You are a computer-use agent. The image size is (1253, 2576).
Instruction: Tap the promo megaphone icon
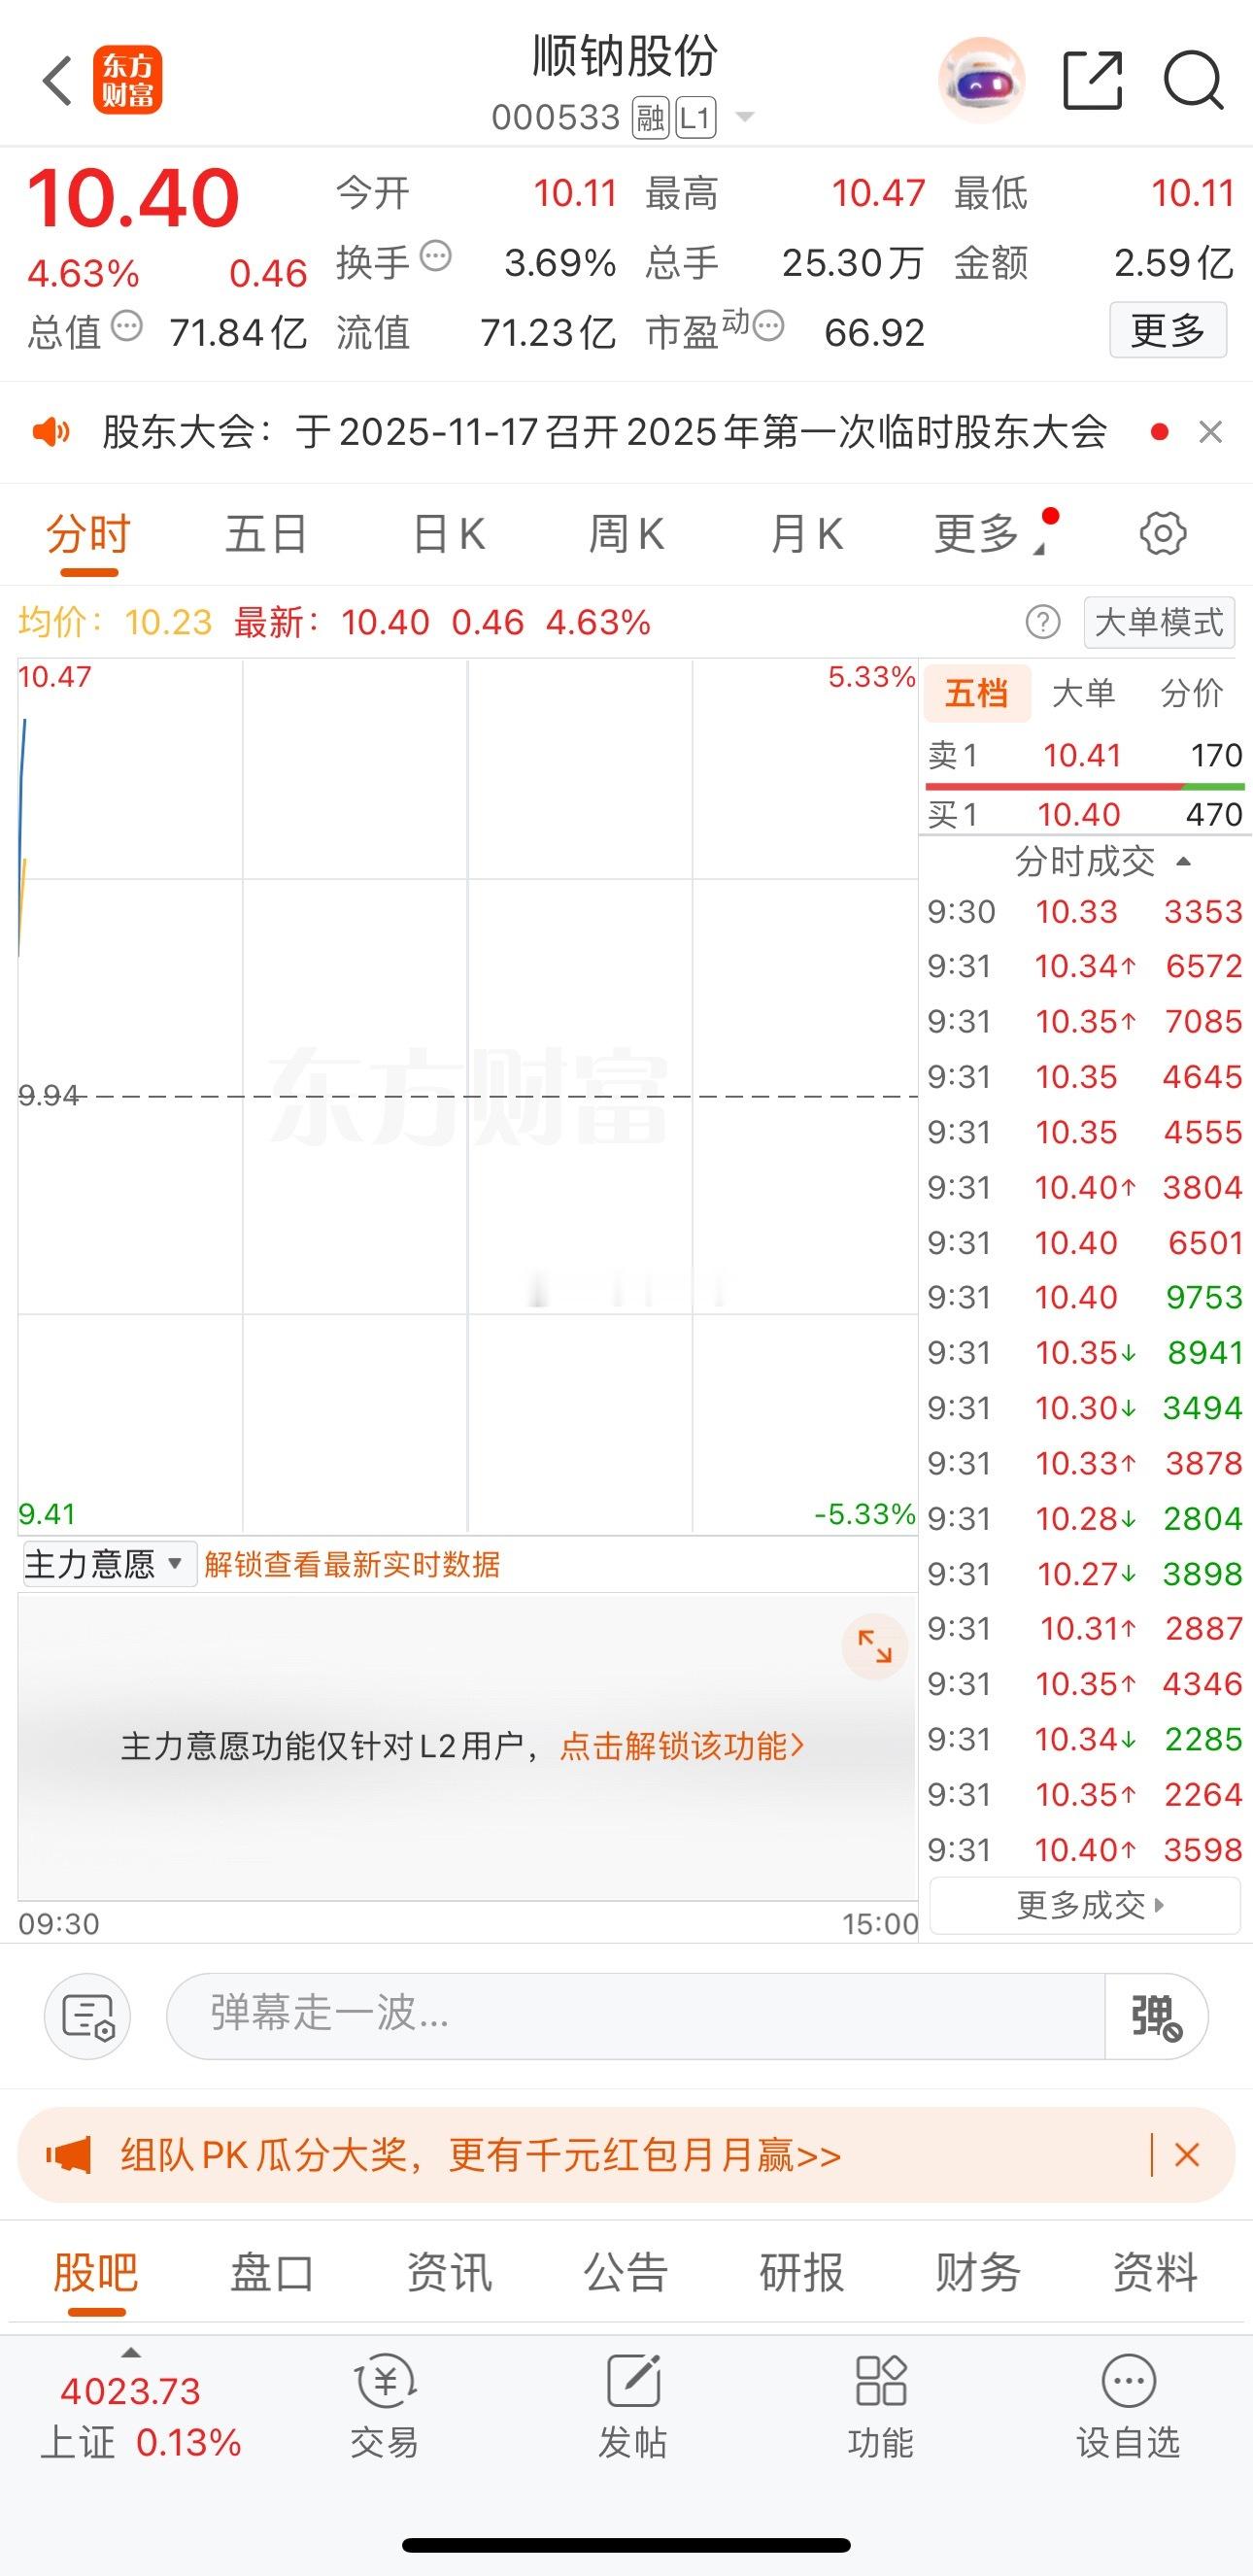(x=68, y=2155)
